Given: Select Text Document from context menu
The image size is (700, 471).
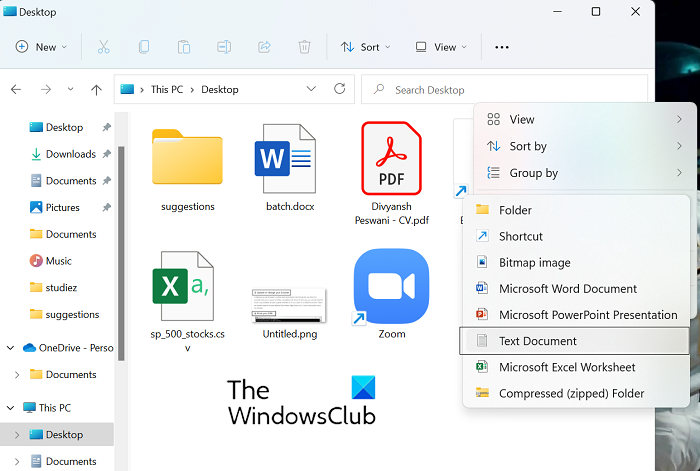Looking at the screenshot, I should (x=537, y=341).
